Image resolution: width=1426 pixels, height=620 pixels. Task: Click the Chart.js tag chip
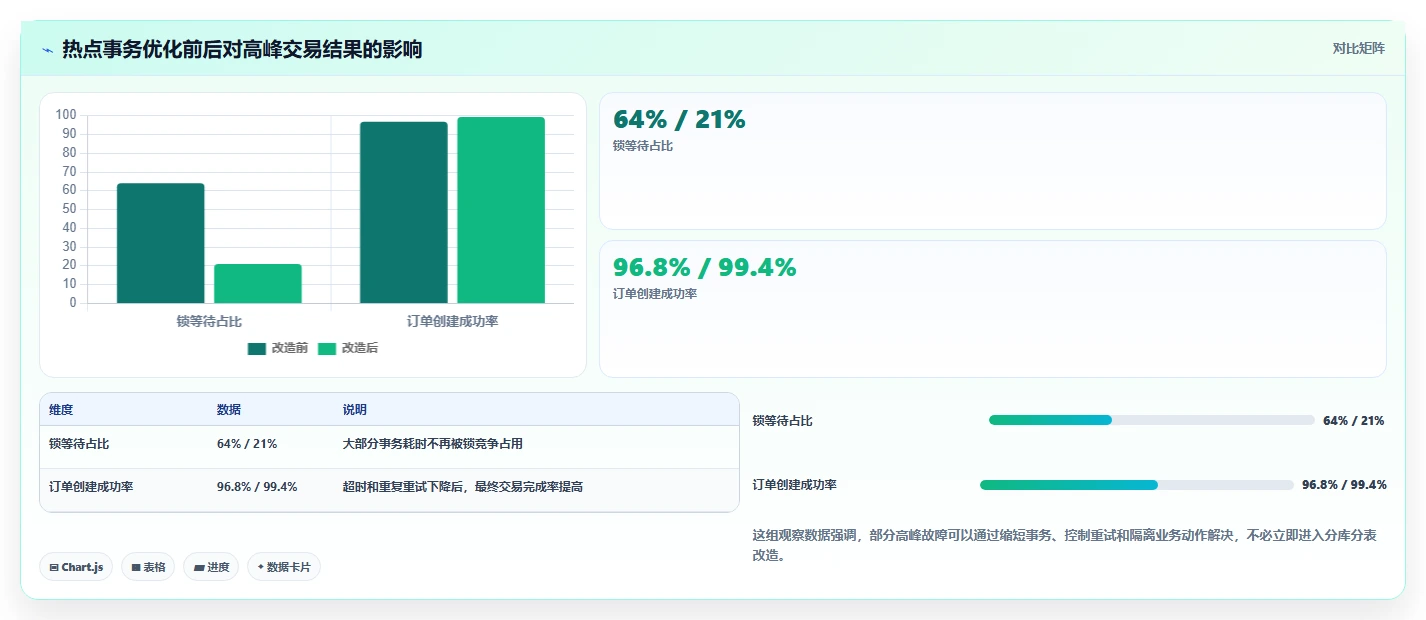pyautogui.click(x=77, y=567)
